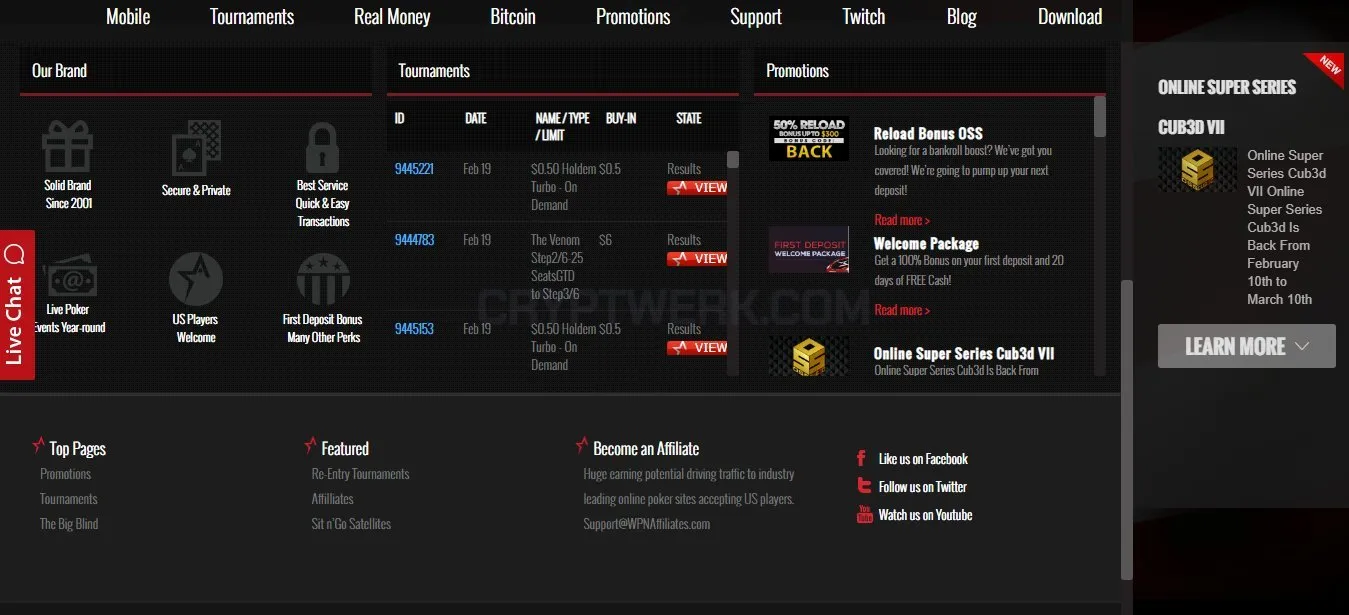This screenshot has width=1349, height=615.
Task: Click the Solid Brand gift box icon
Action: click(67, 147)
